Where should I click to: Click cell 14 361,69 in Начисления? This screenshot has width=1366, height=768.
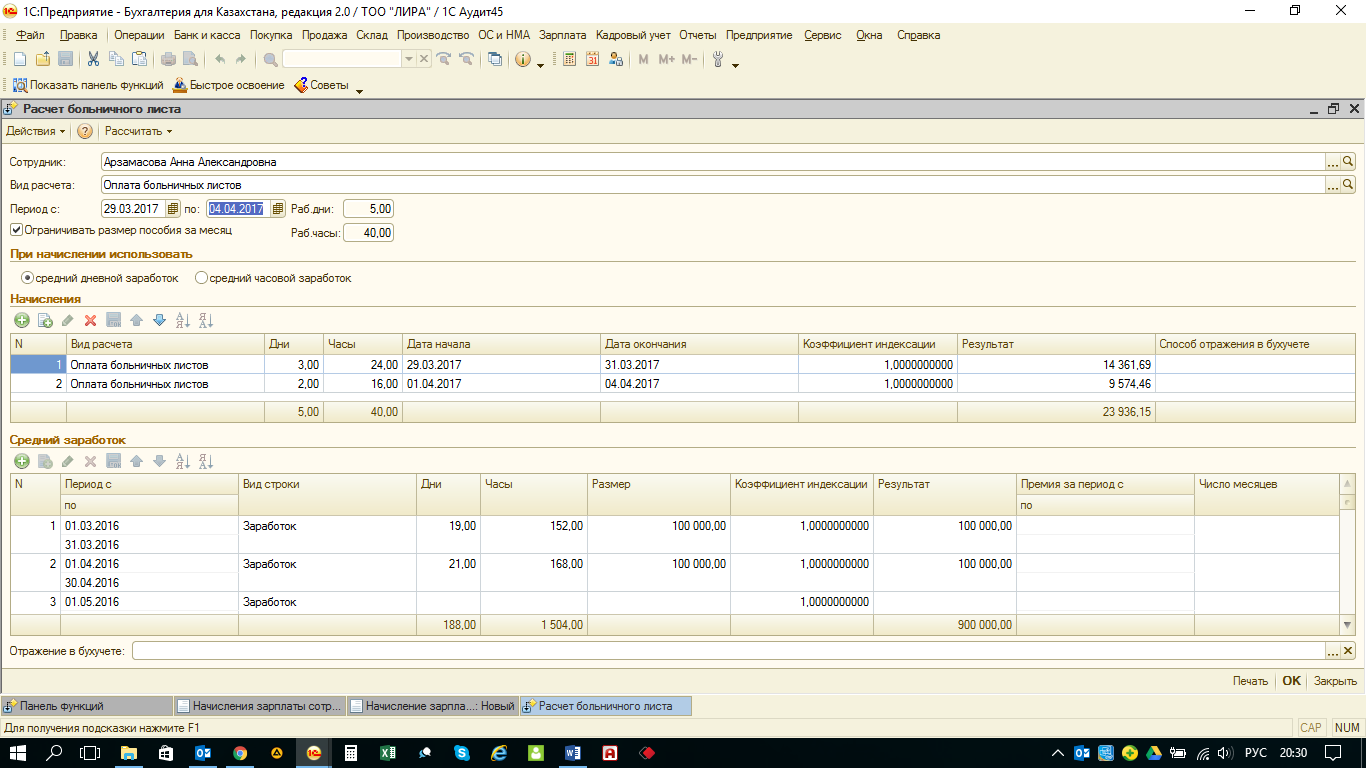pos(1056,365)
